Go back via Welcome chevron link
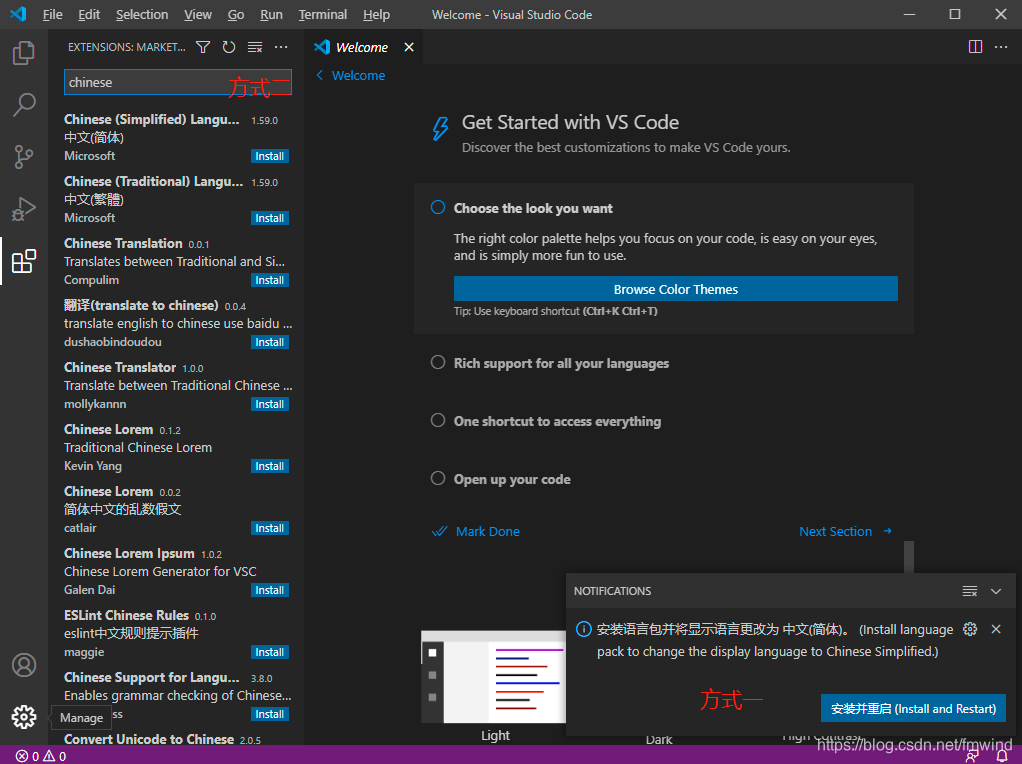Screen dimensions: 1022x764 [x=351, y=76]
